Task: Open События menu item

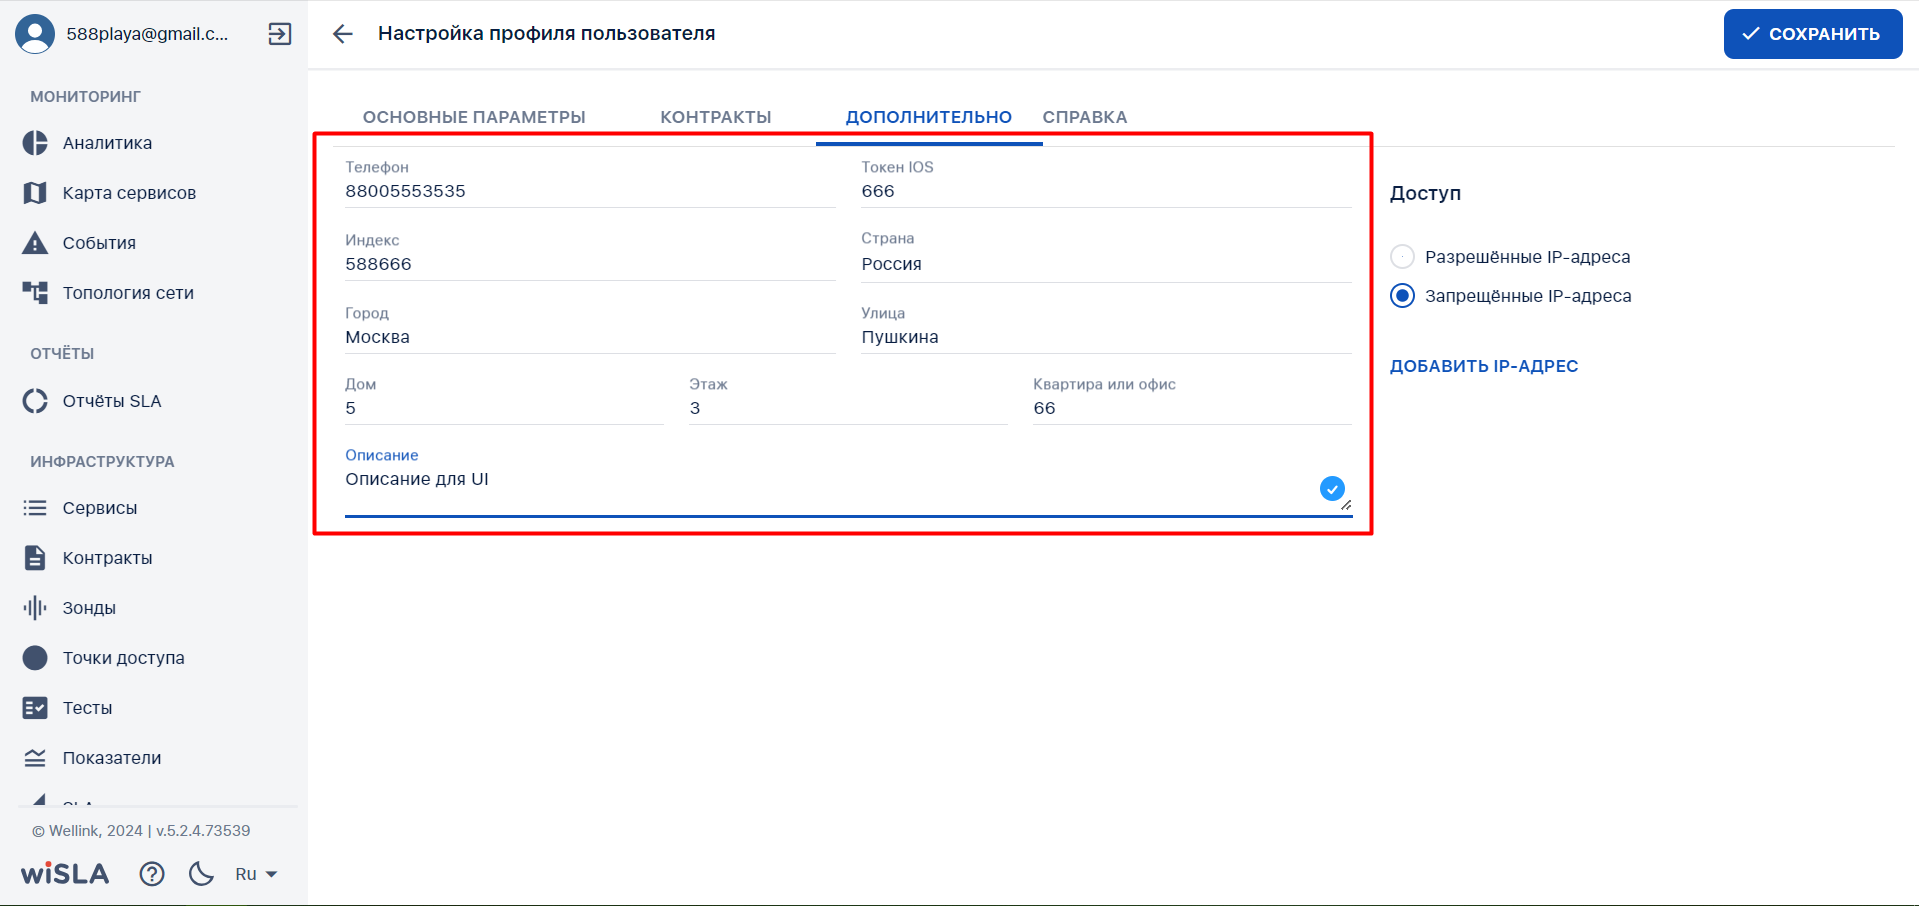Action: 99,243
